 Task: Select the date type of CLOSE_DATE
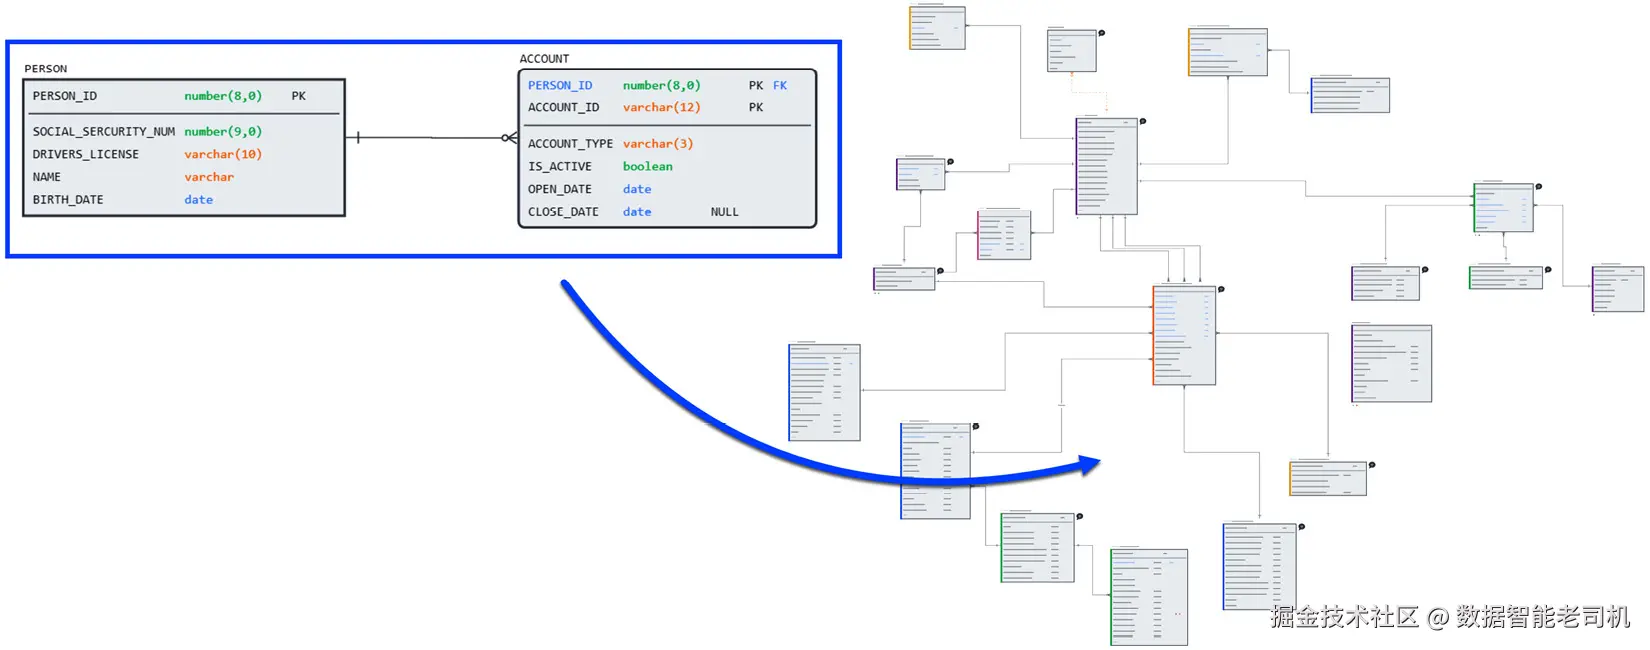(x=637, y=212)
